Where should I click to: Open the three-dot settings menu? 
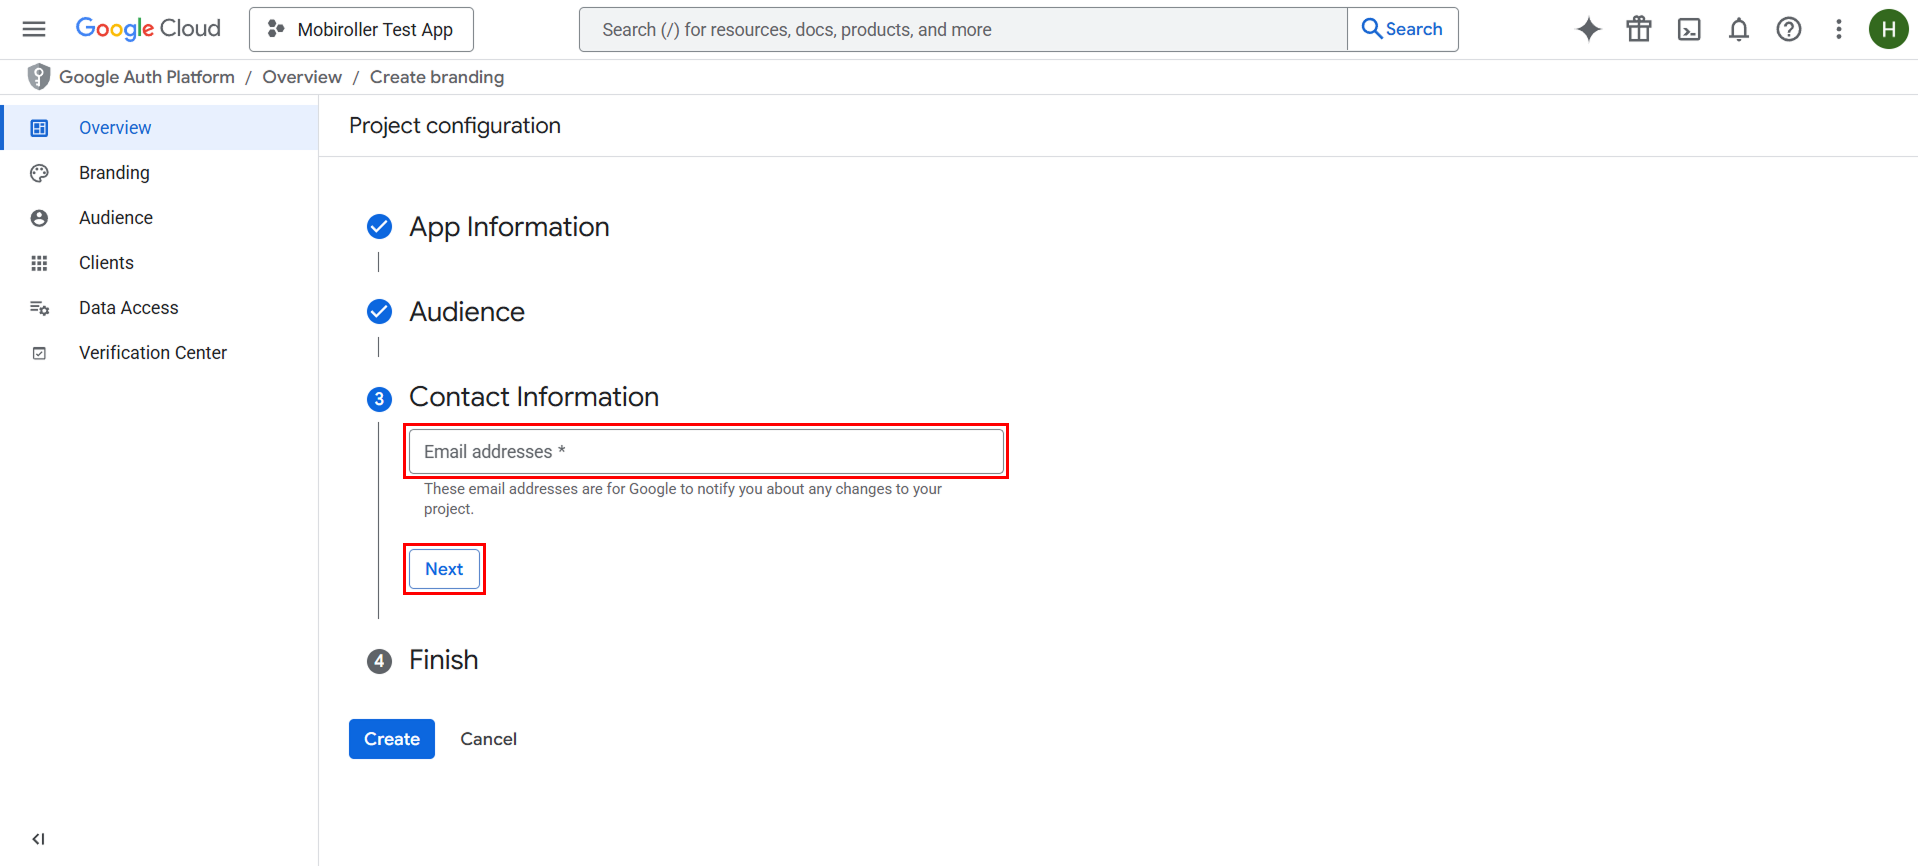pos(1839,29)
